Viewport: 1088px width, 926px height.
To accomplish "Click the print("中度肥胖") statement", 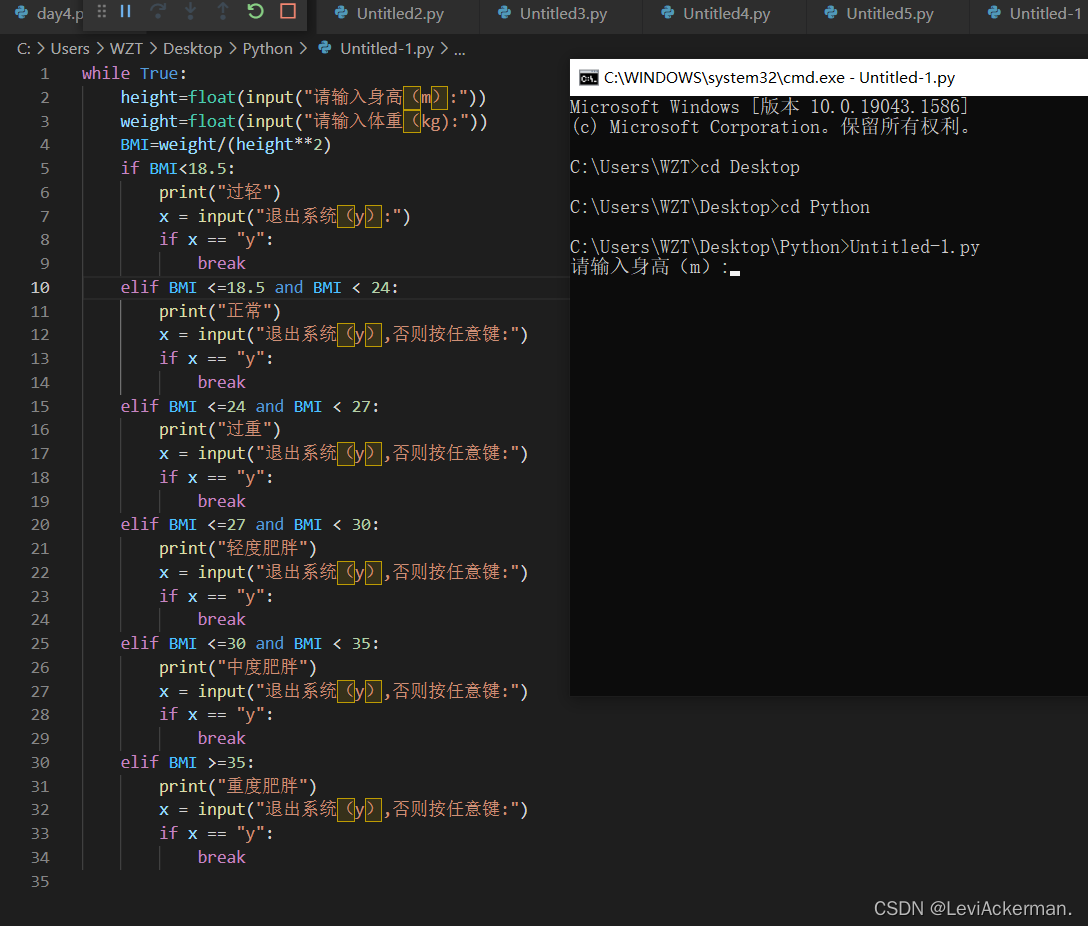I will pyautogui.click(x=238, y=667).
